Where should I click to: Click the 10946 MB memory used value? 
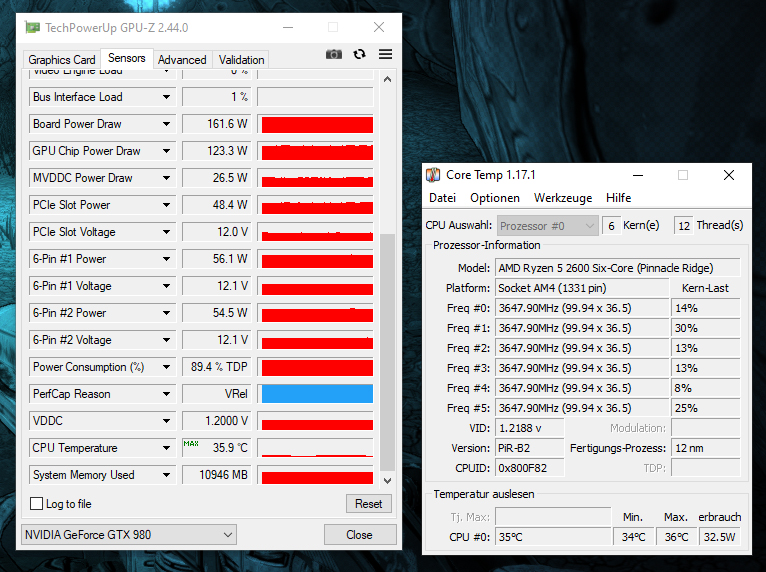coord(217,475)
